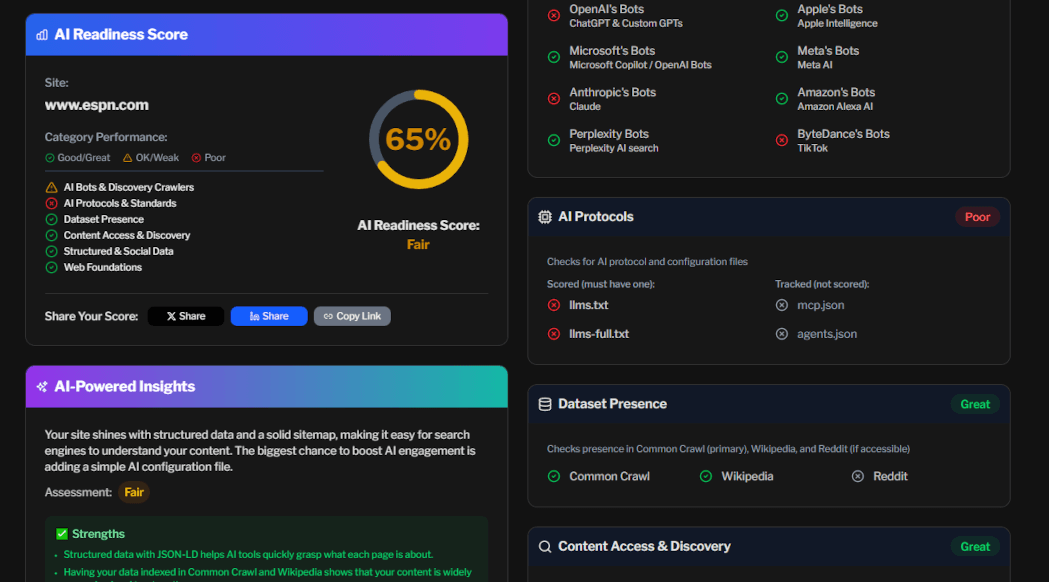Click the red icon next to llms.txt
The image size is (1049, 582).
tap(556, 305)
